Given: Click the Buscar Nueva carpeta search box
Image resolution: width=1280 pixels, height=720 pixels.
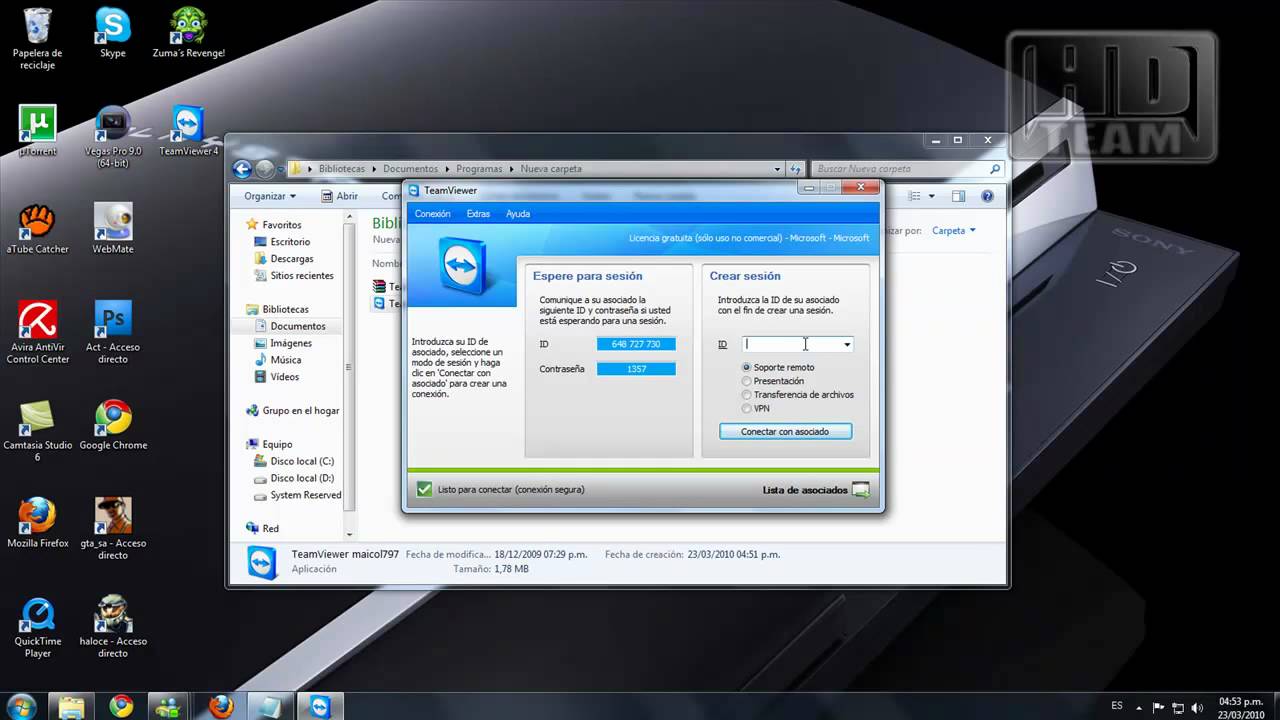Looking at the screenshot, I should [907, 169].
